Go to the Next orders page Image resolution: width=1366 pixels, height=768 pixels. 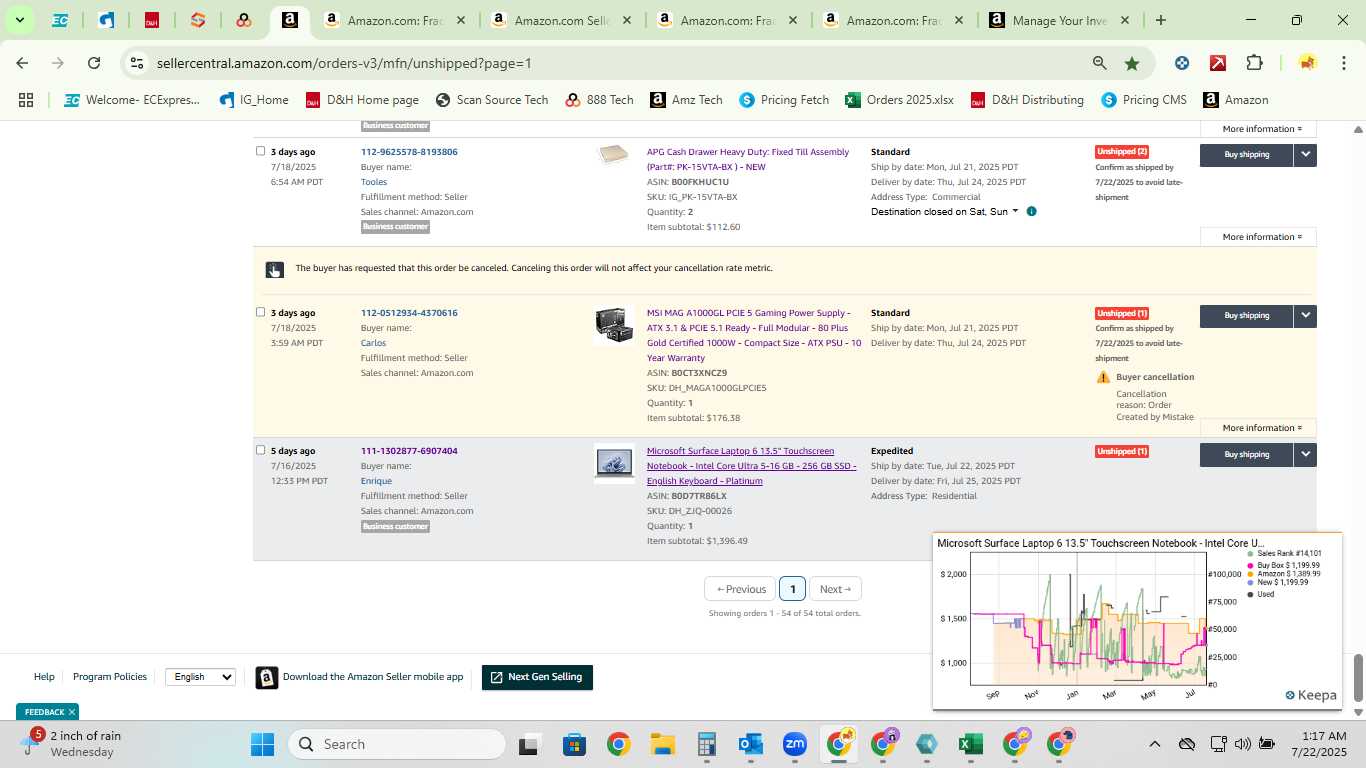tap(835, 589)
